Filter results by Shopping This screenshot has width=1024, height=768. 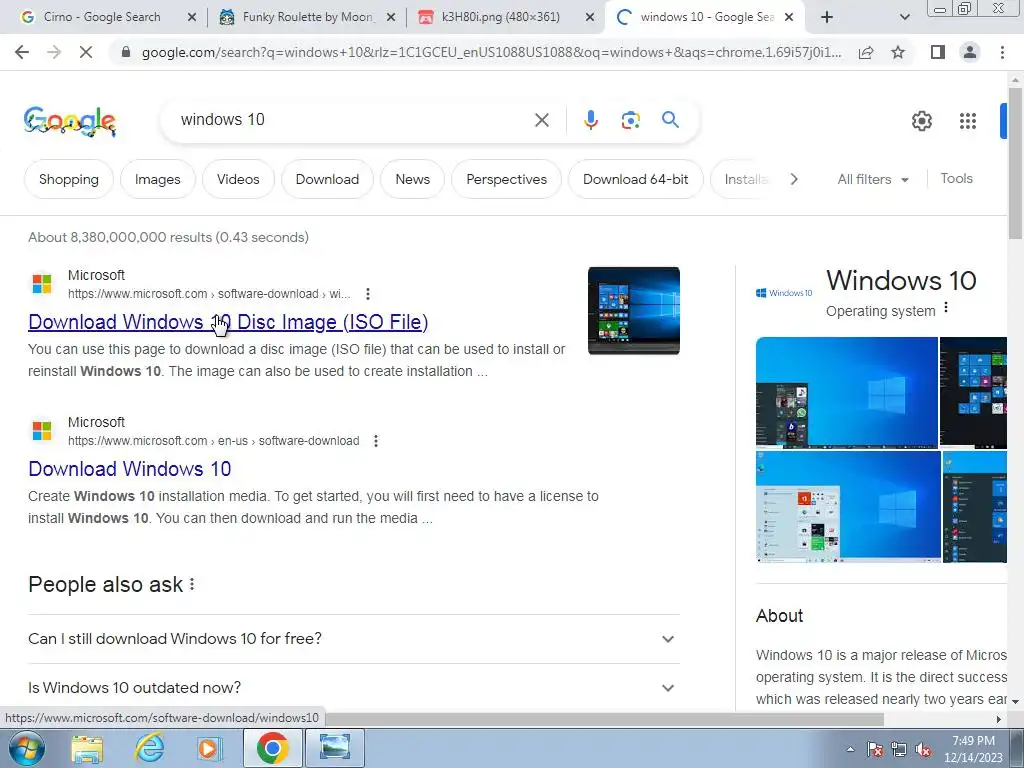(x=69, y=179)
